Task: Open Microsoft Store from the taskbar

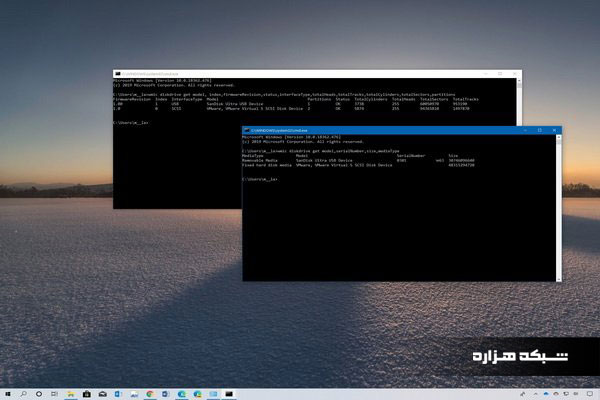Action: 87,394
